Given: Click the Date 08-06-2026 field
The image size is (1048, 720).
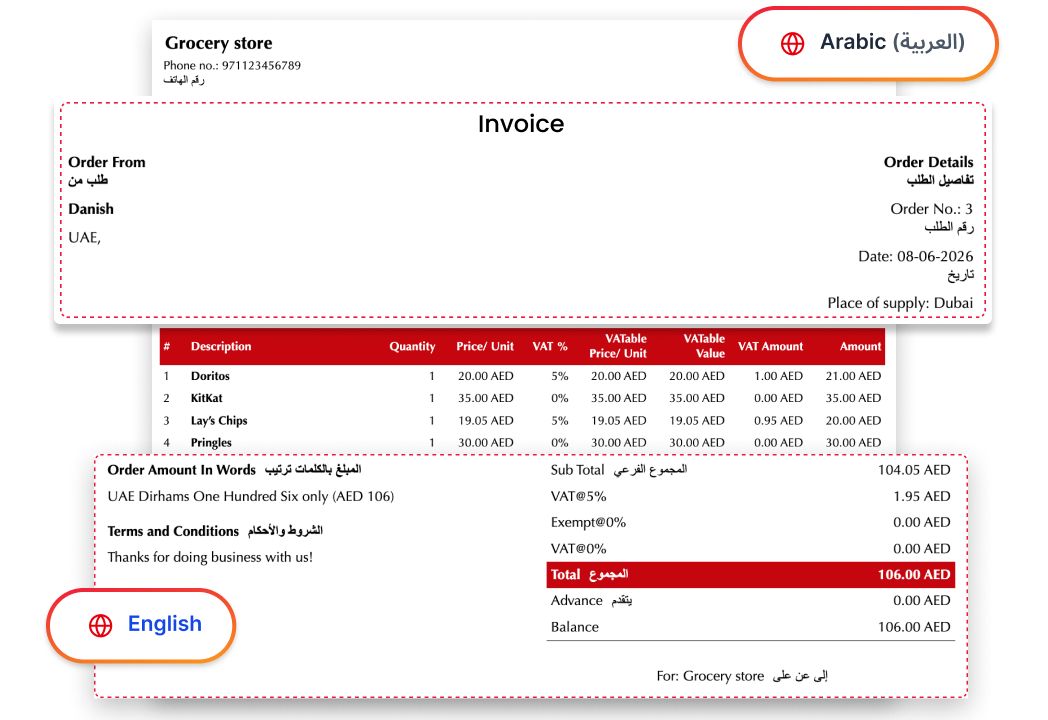Looking at the screenshot, I should 915,257.
